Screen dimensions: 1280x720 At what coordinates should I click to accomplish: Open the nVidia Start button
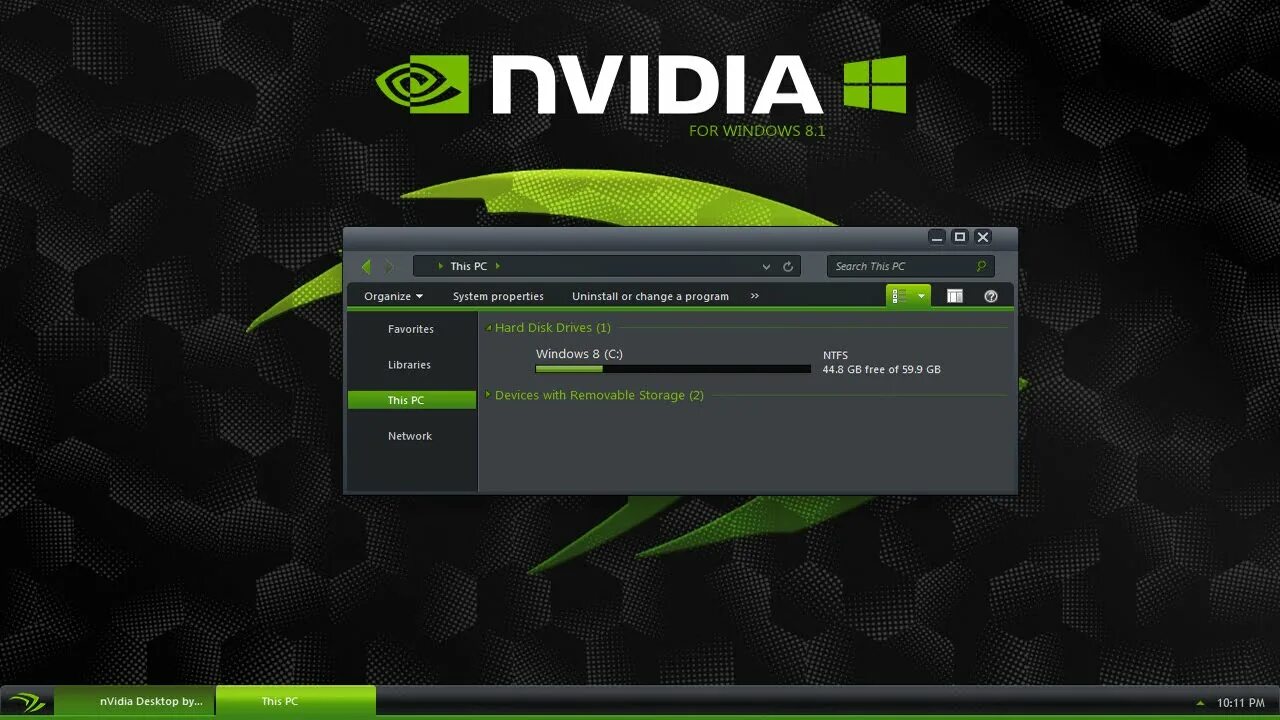(27, 702)
